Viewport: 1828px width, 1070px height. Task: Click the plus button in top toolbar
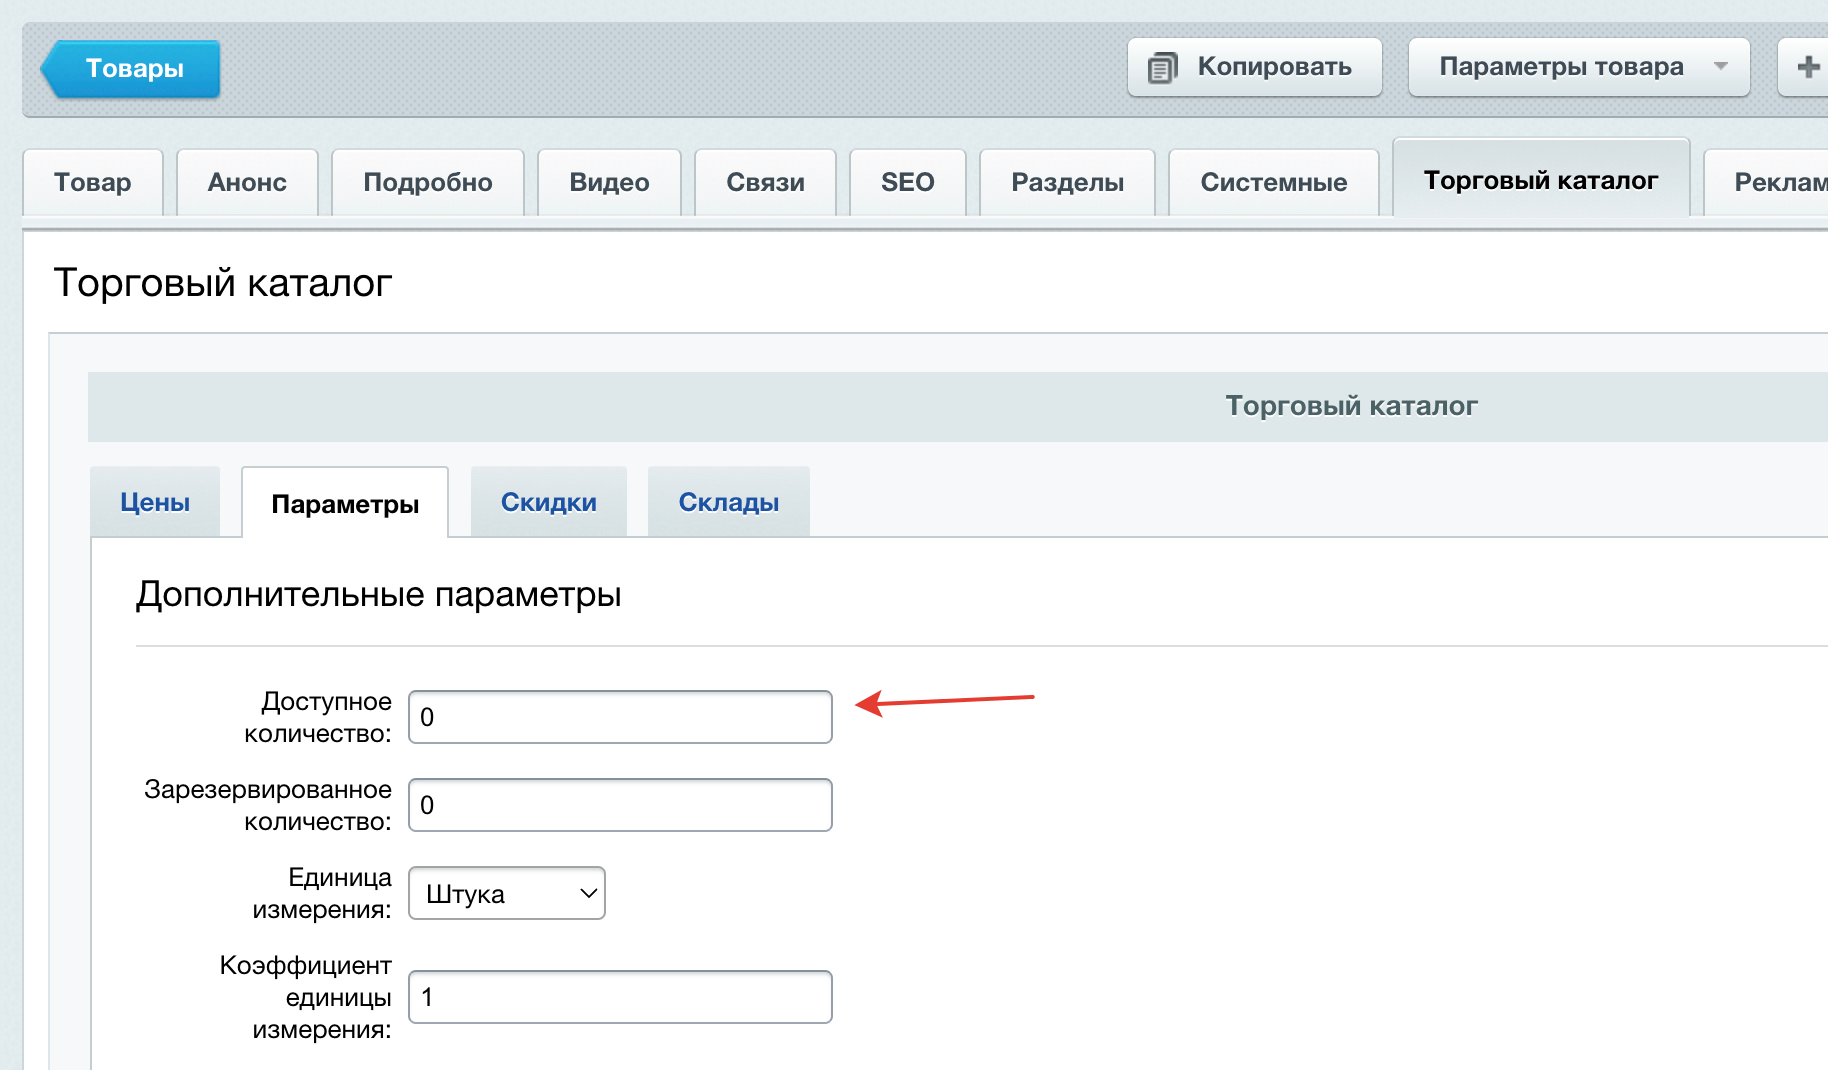pos(1805,67)
